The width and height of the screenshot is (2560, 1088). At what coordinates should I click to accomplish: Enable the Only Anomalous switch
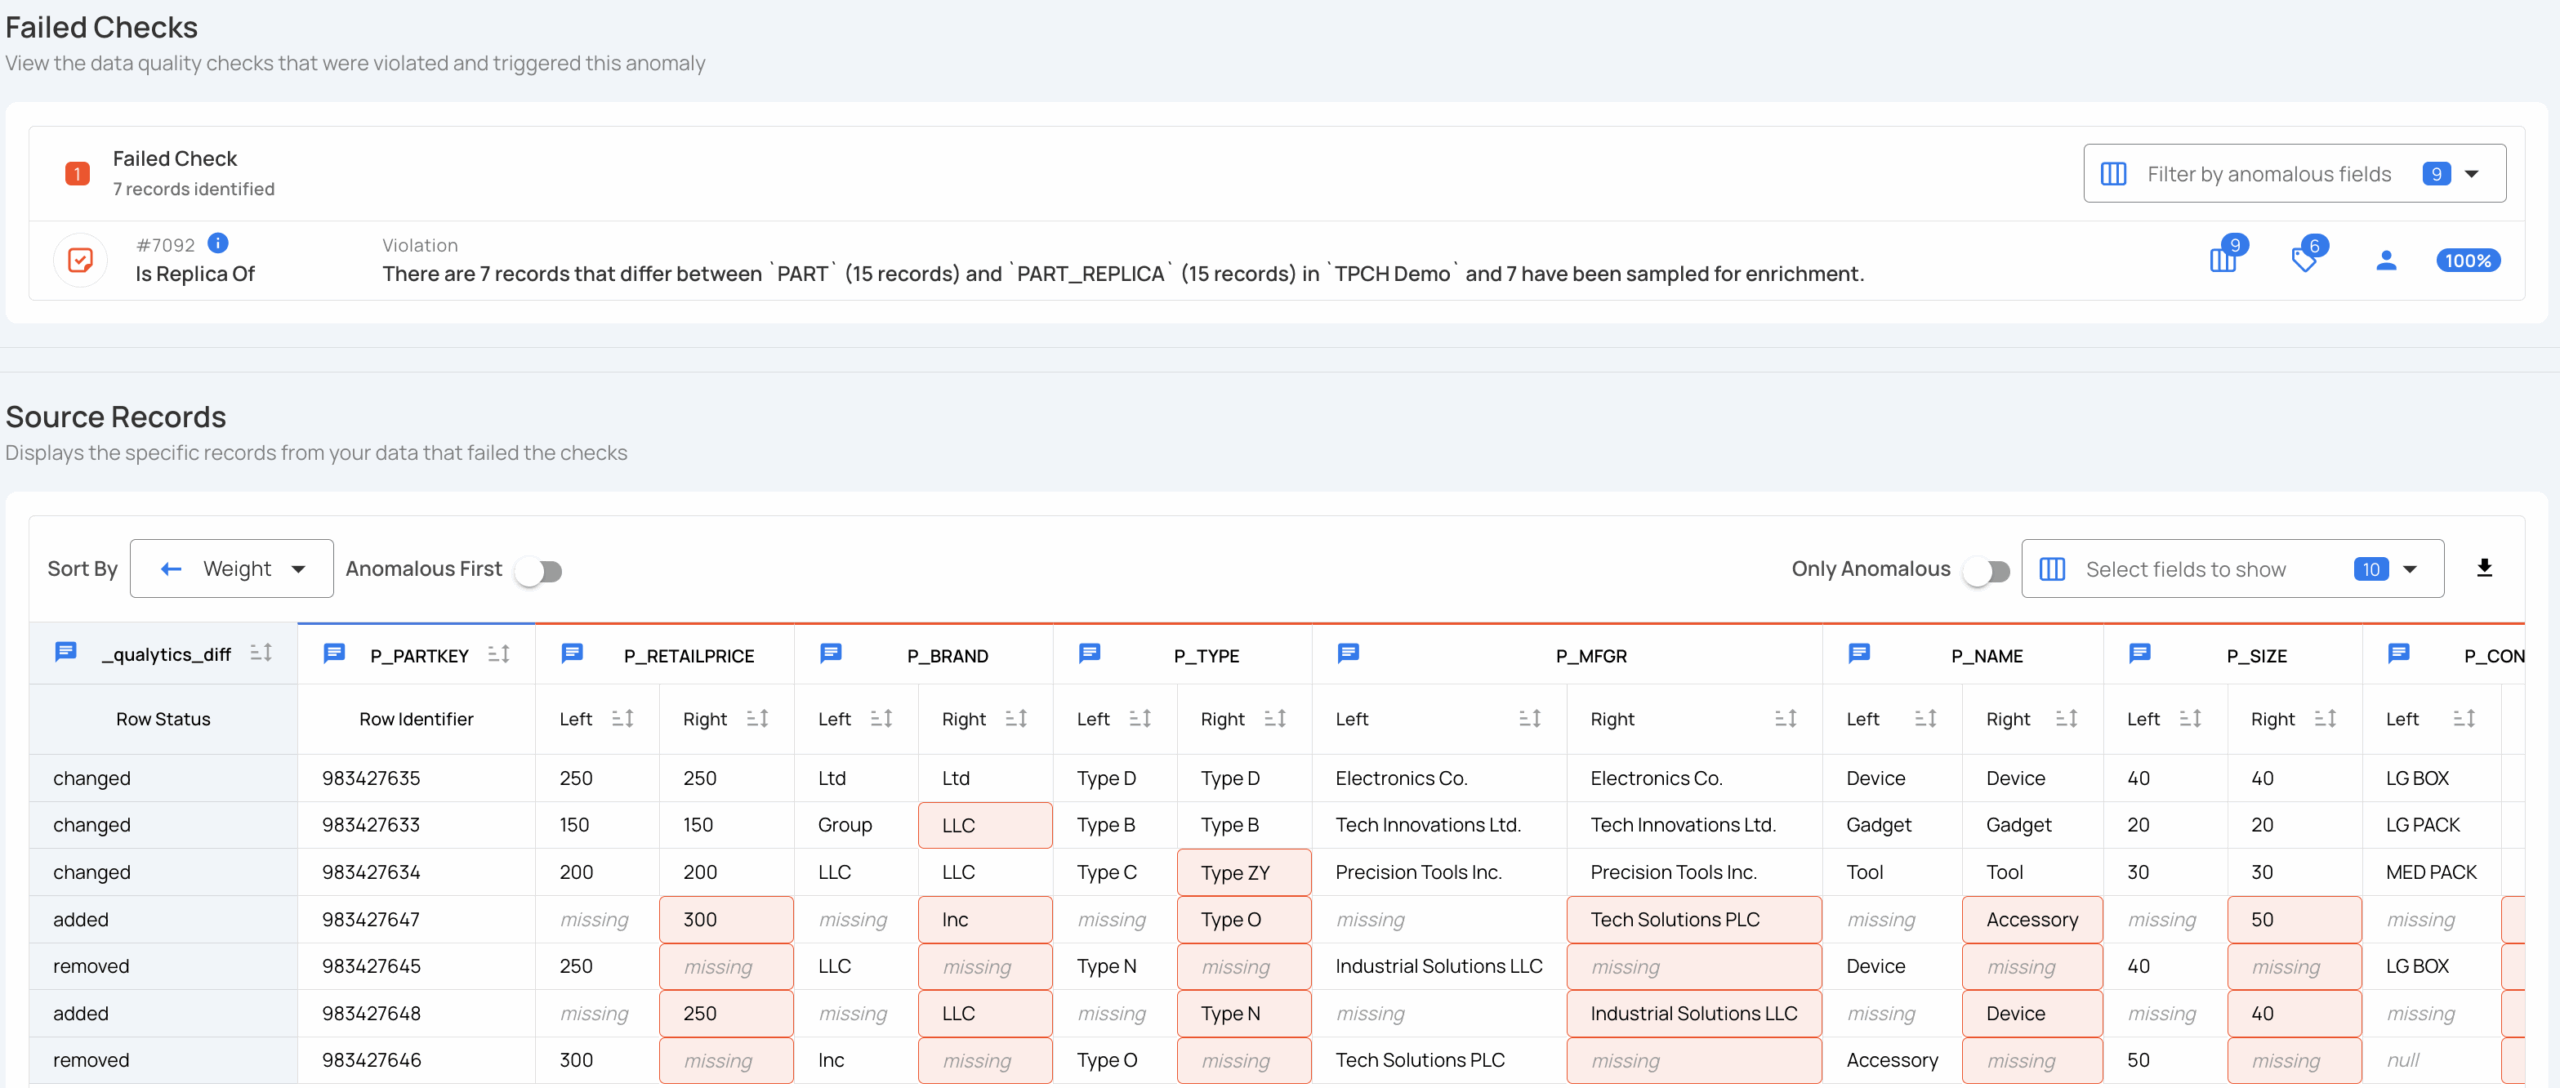(x=1986, y=571)
